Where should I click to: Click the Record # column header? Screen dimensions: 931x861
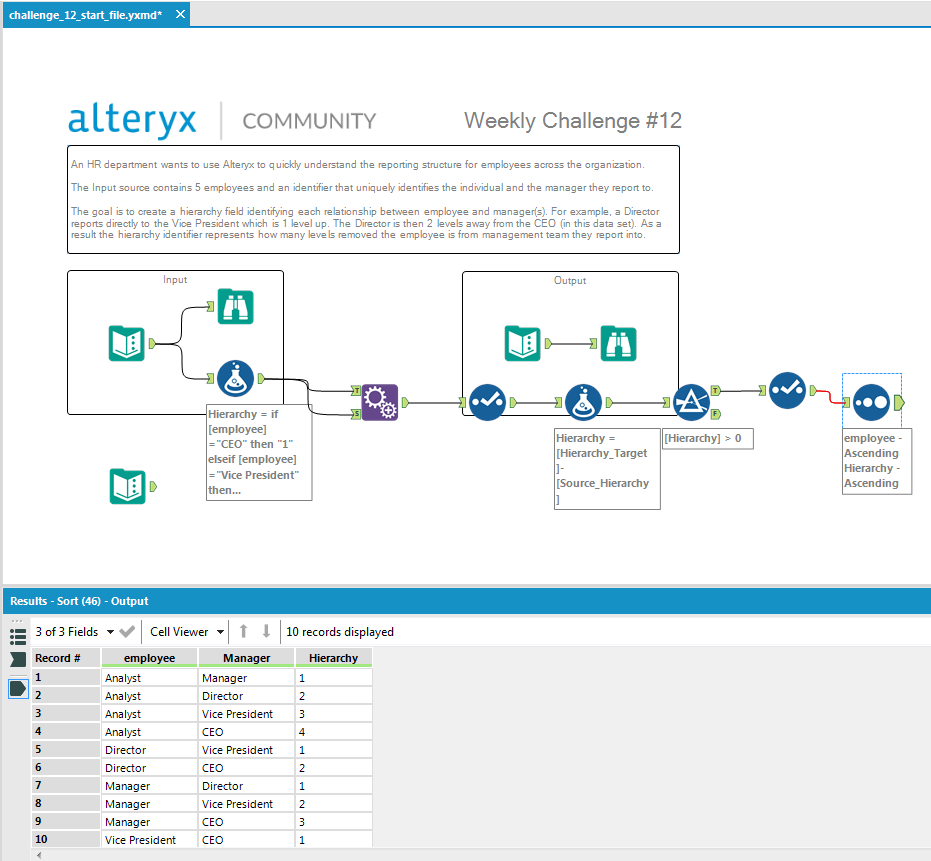click(x=65, y=658)
